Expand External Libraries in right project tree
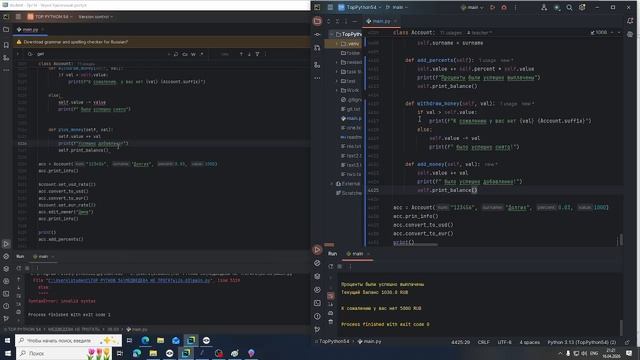The image size is (640, 360). (x=331, y=184)
